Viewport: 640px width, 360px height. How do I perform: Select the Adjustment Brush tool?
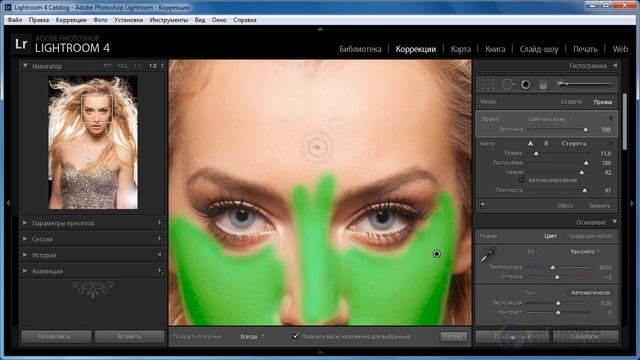[x=584, y=84]
